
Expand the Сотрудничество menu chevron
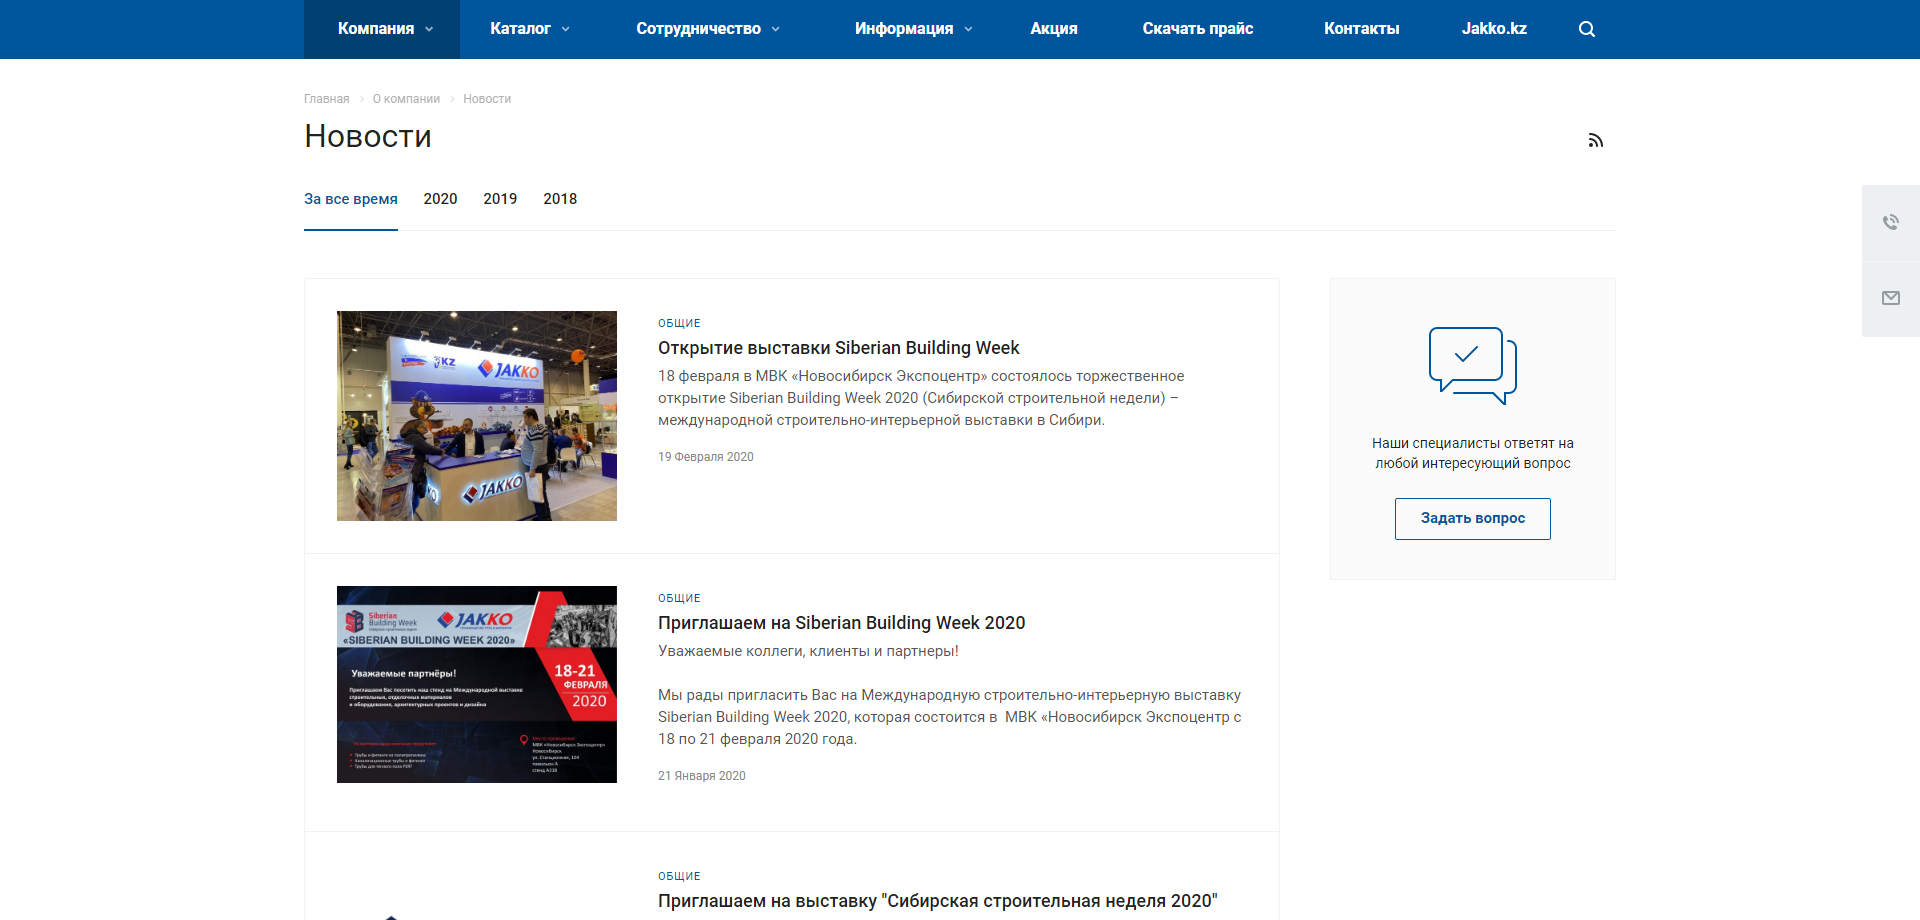pos(776,29)
